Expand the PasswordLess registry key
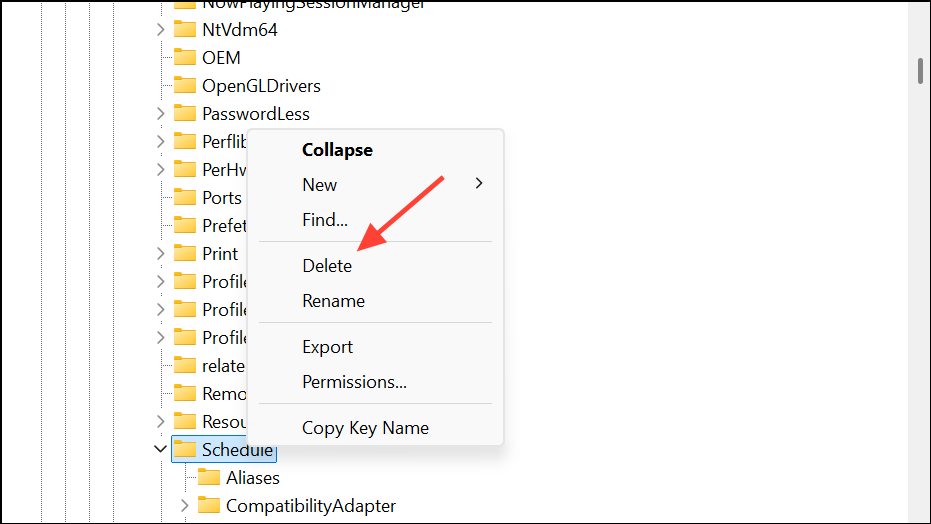This screenshot has height=524, width=931. click(x=160, y=113)
